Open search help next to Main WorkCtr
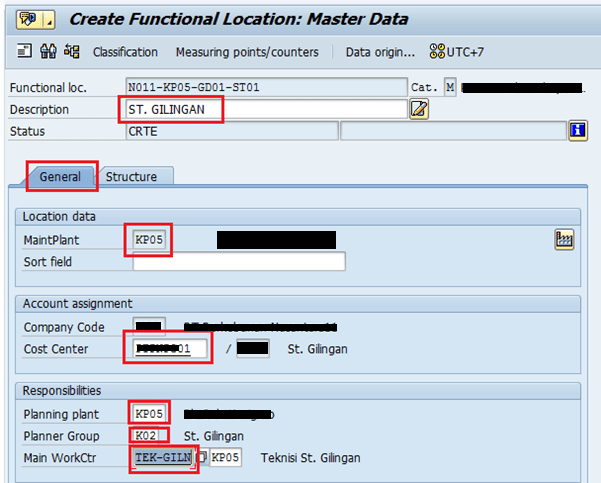601x483 pixels. click(x=201, y=458)
